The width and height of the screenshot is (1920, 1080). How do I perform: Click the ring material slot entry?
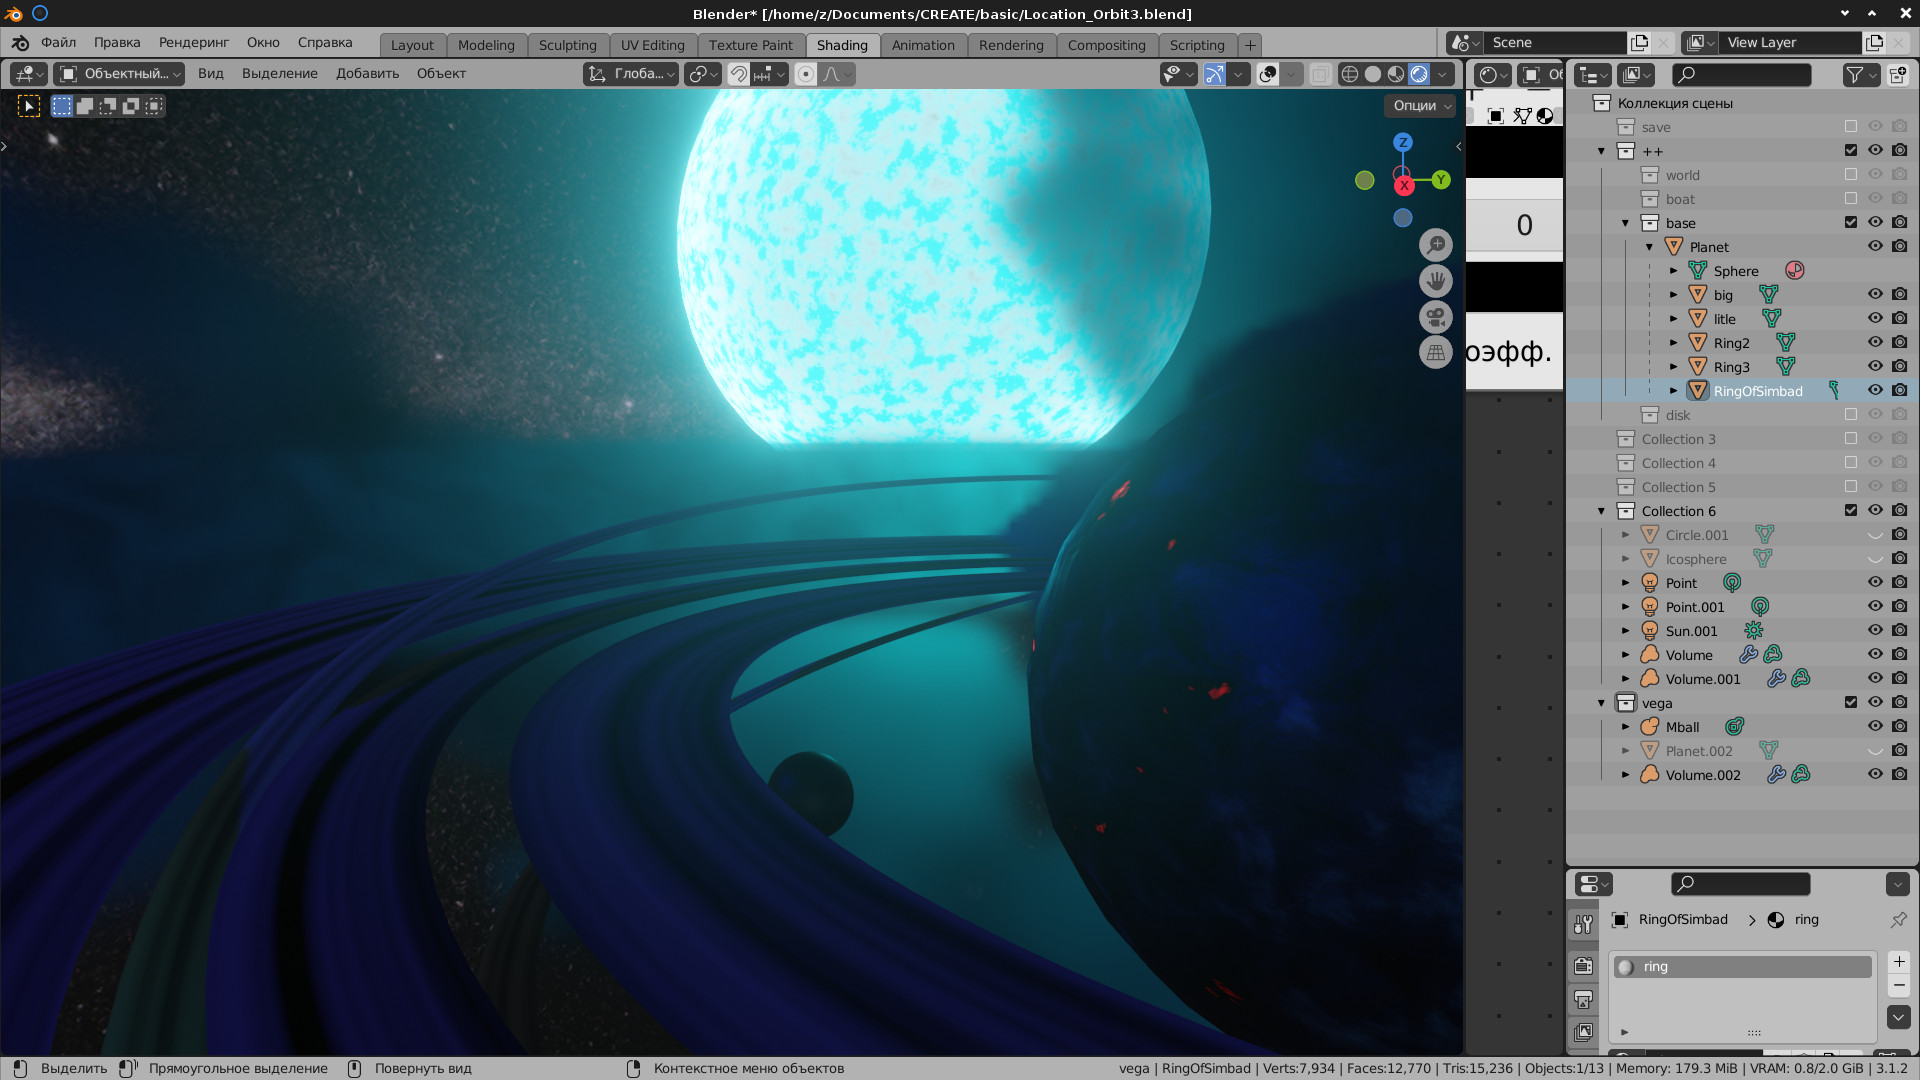tap(1742, 967)
